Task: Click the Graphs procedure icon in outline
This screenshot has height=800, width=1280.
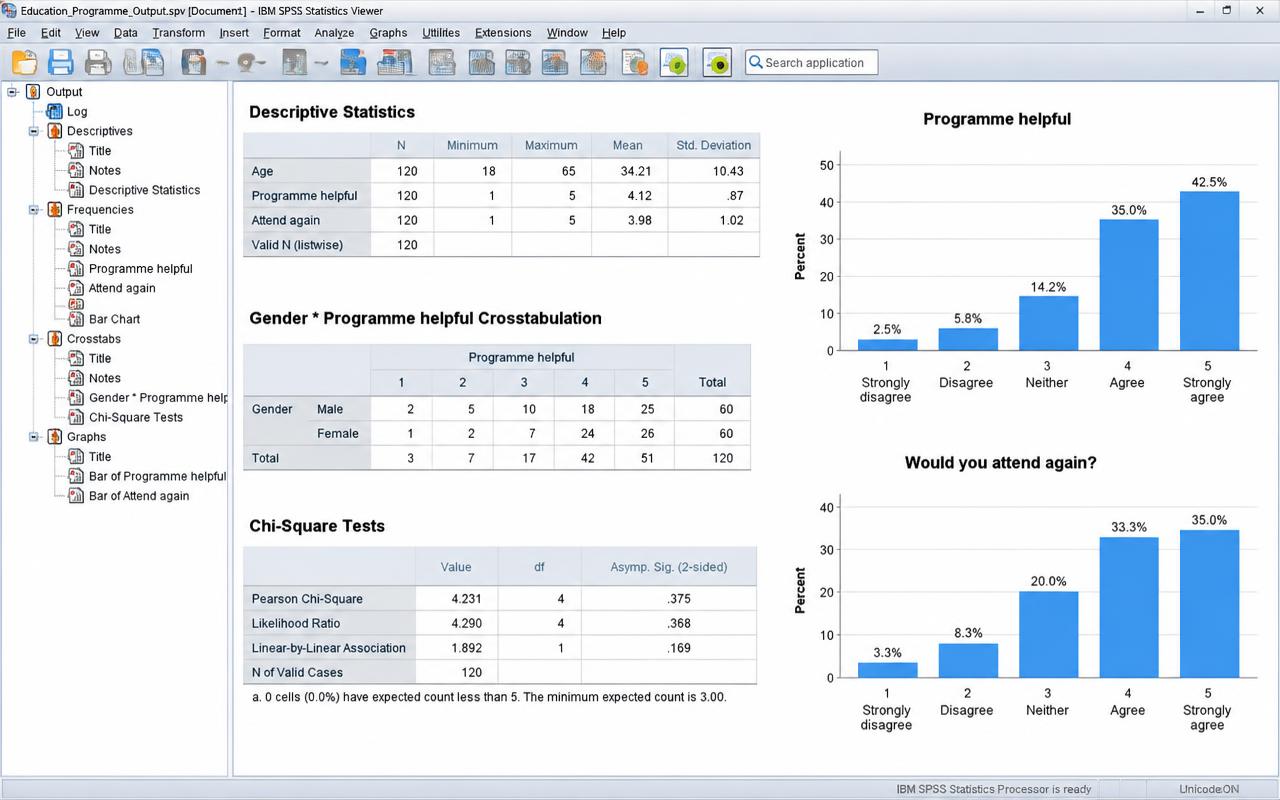Action: [55, 437]
